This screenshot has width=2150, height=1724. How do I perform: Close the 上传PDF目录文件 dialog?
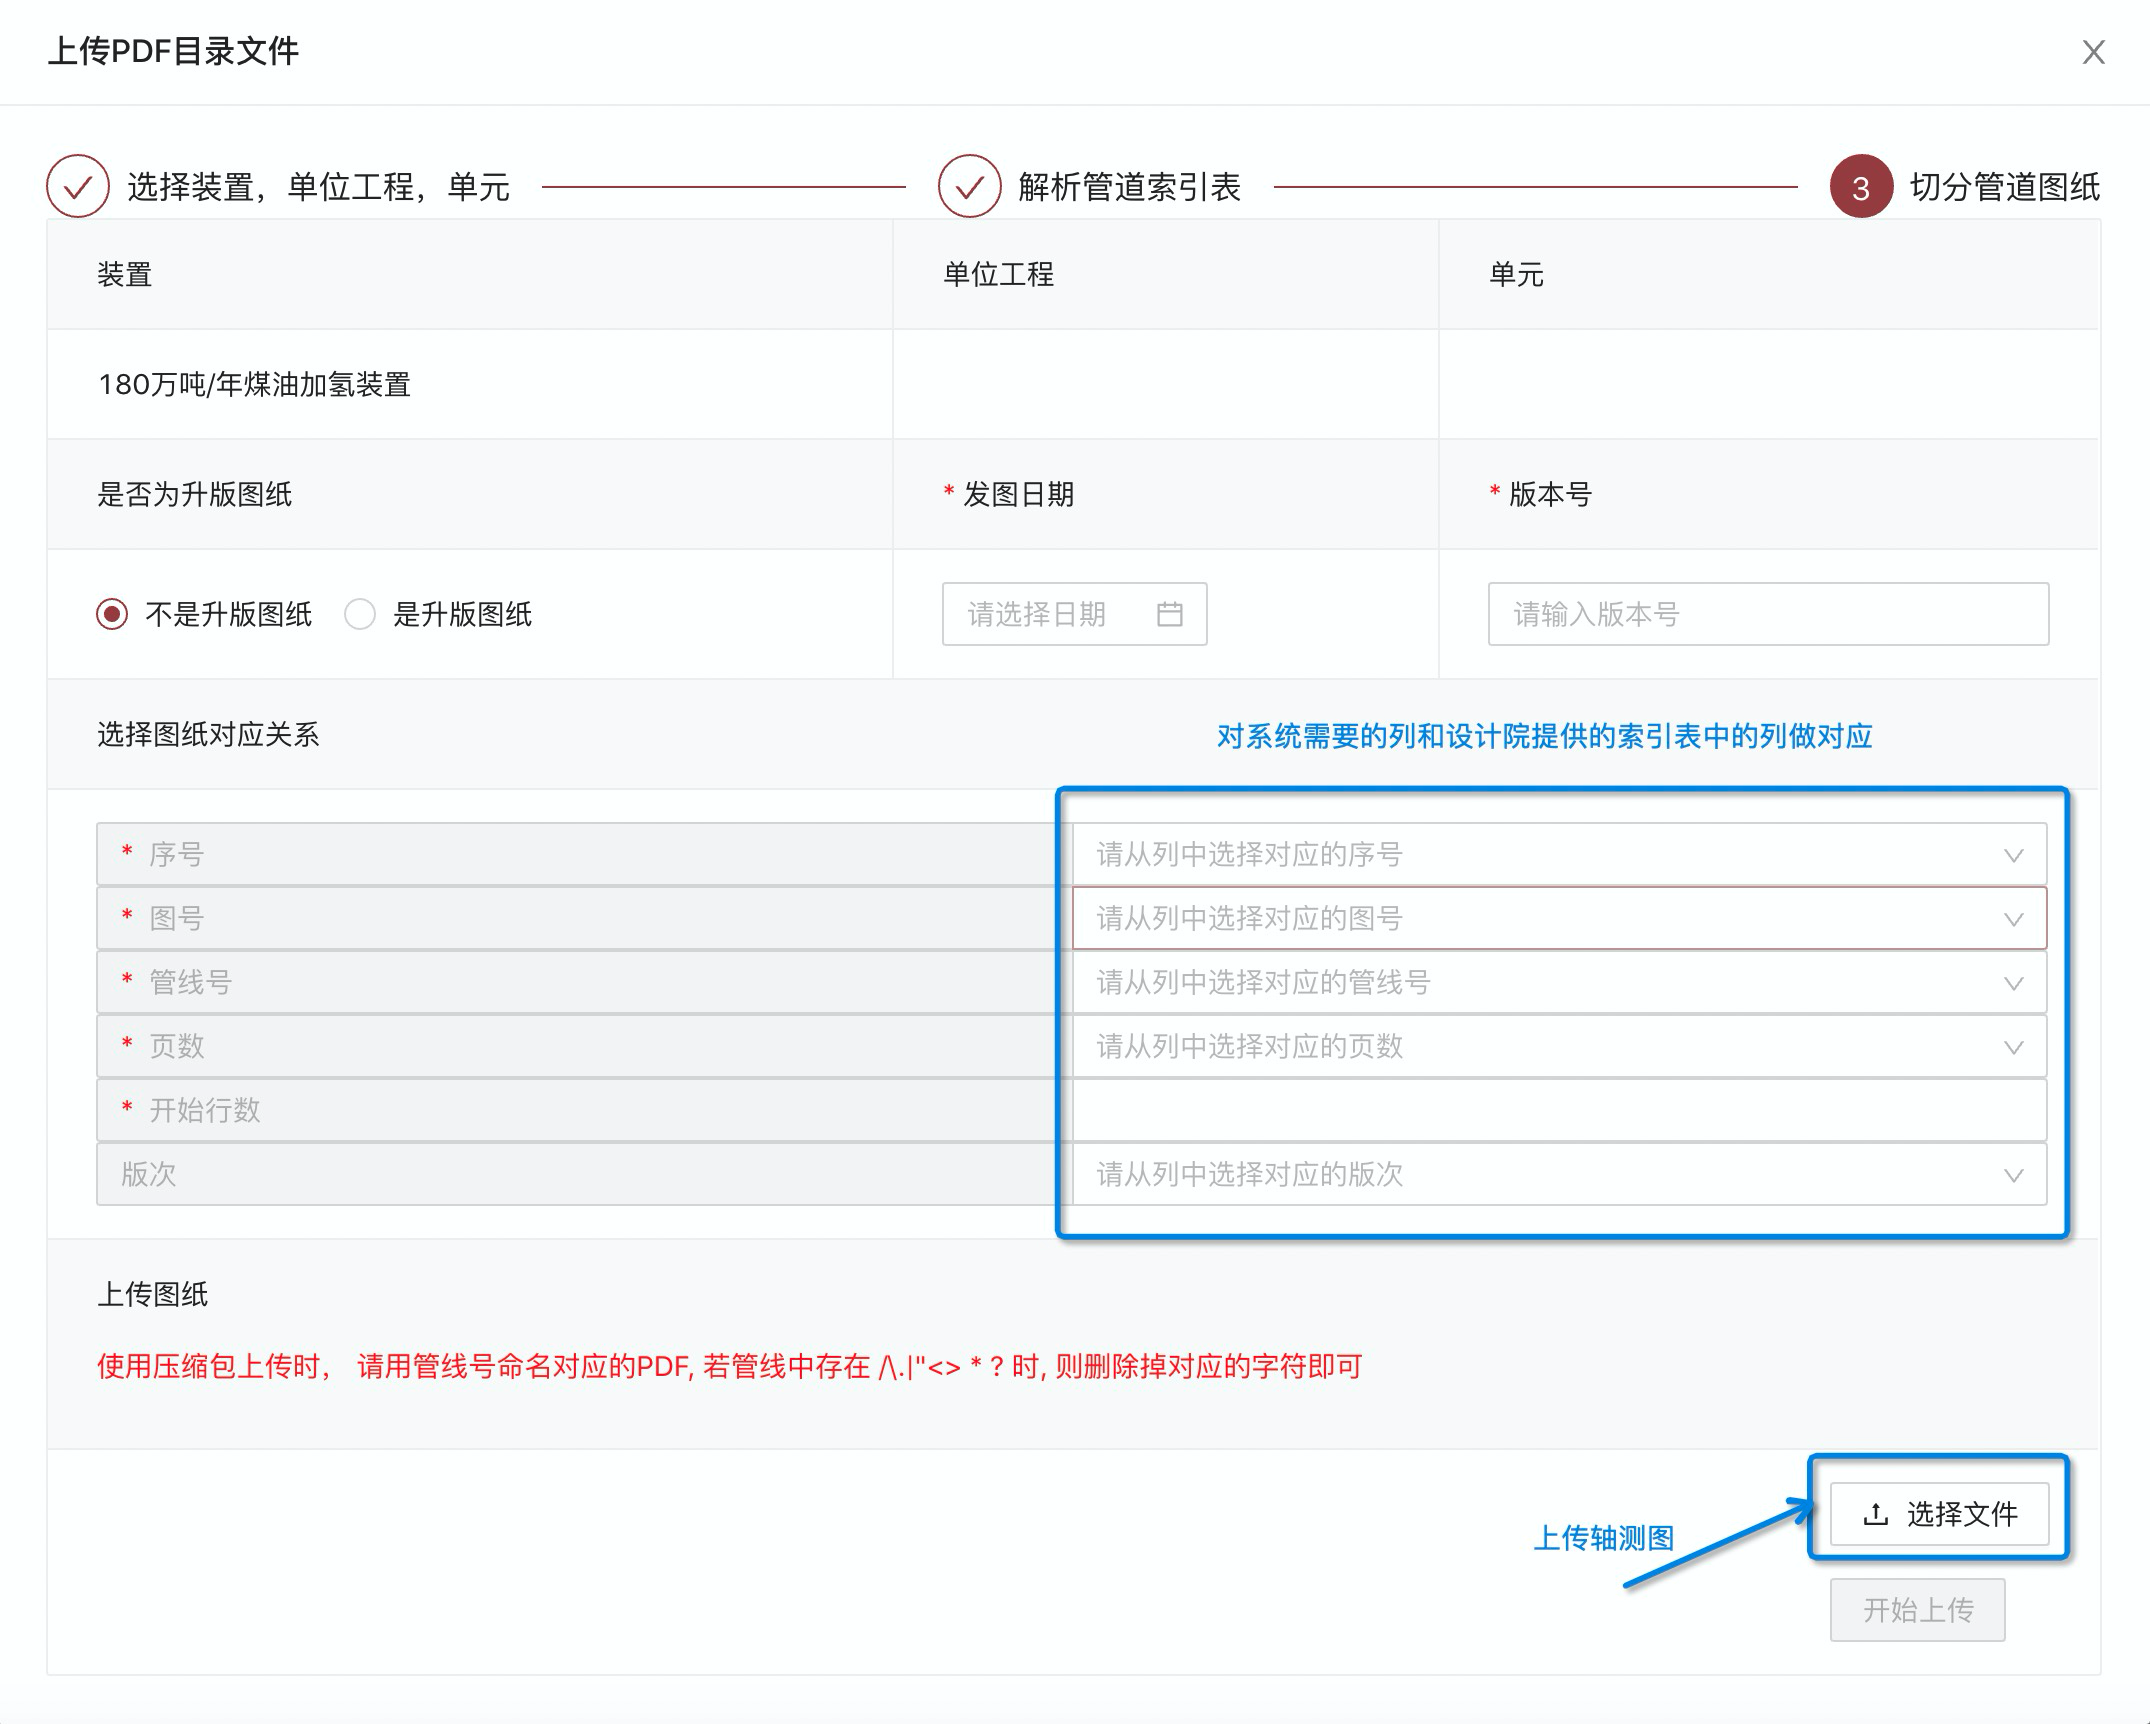2093,52
